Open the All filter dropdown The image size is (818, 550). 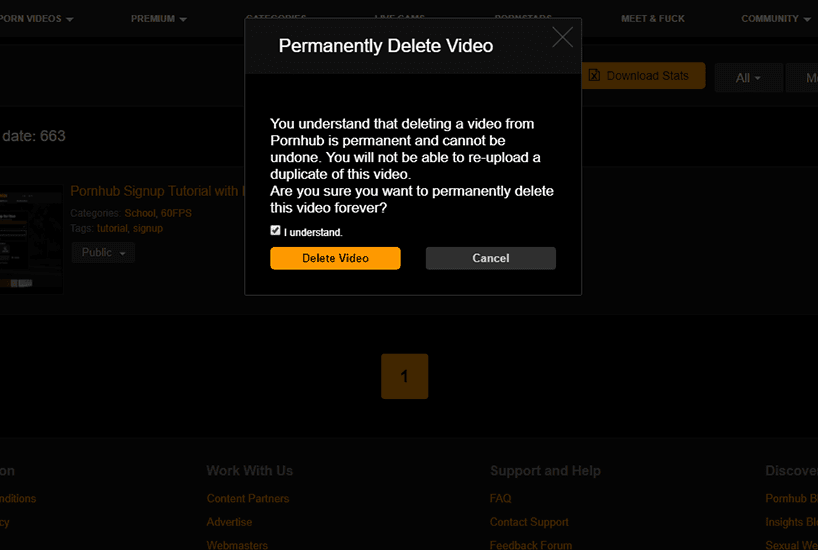(x=748, y=78)
